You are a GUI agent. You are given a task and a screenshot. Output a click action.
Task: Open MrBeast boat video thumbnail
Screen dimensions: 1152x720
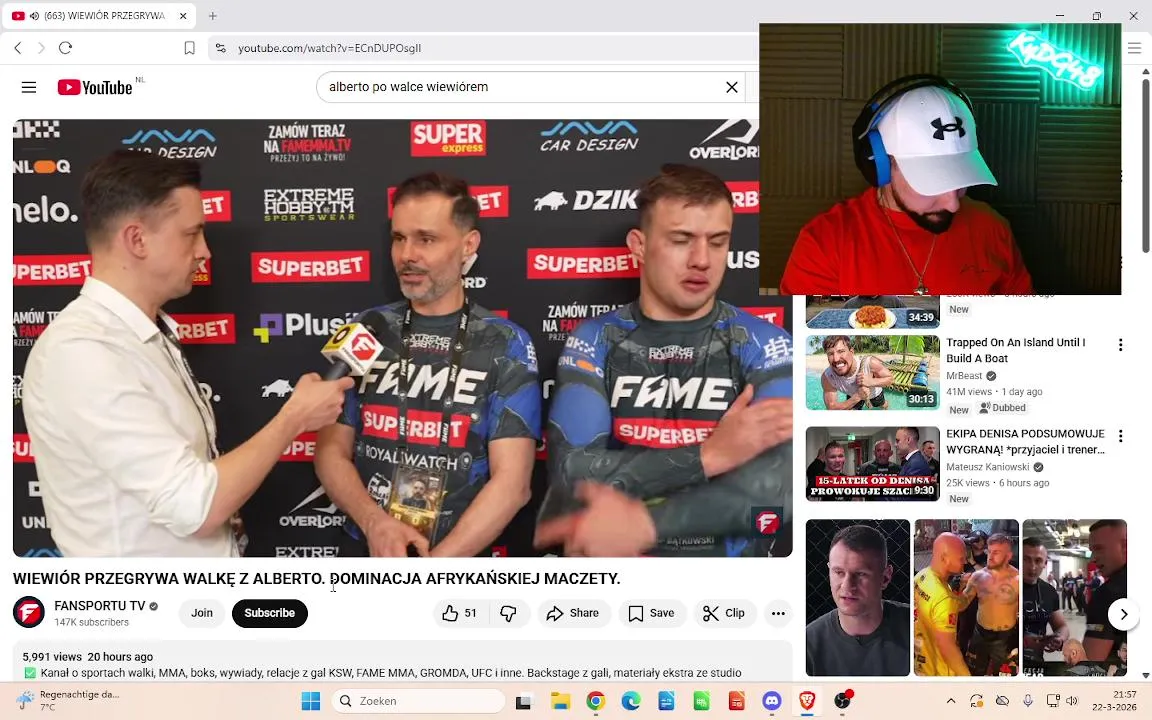click(873, 373)
